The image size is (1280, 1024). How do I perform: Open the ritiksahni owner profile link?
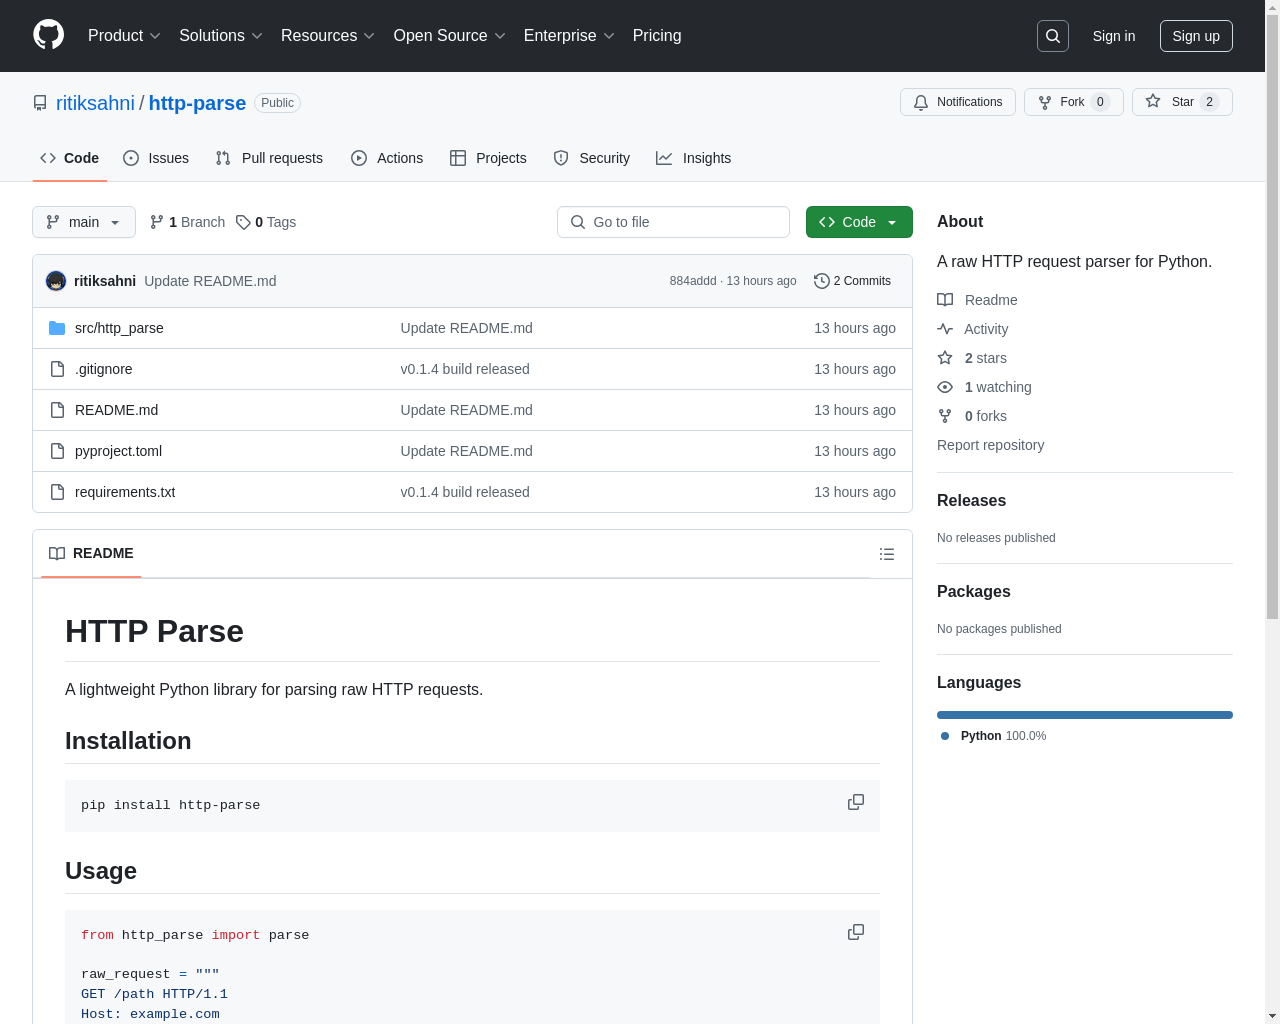click(95, 103)
